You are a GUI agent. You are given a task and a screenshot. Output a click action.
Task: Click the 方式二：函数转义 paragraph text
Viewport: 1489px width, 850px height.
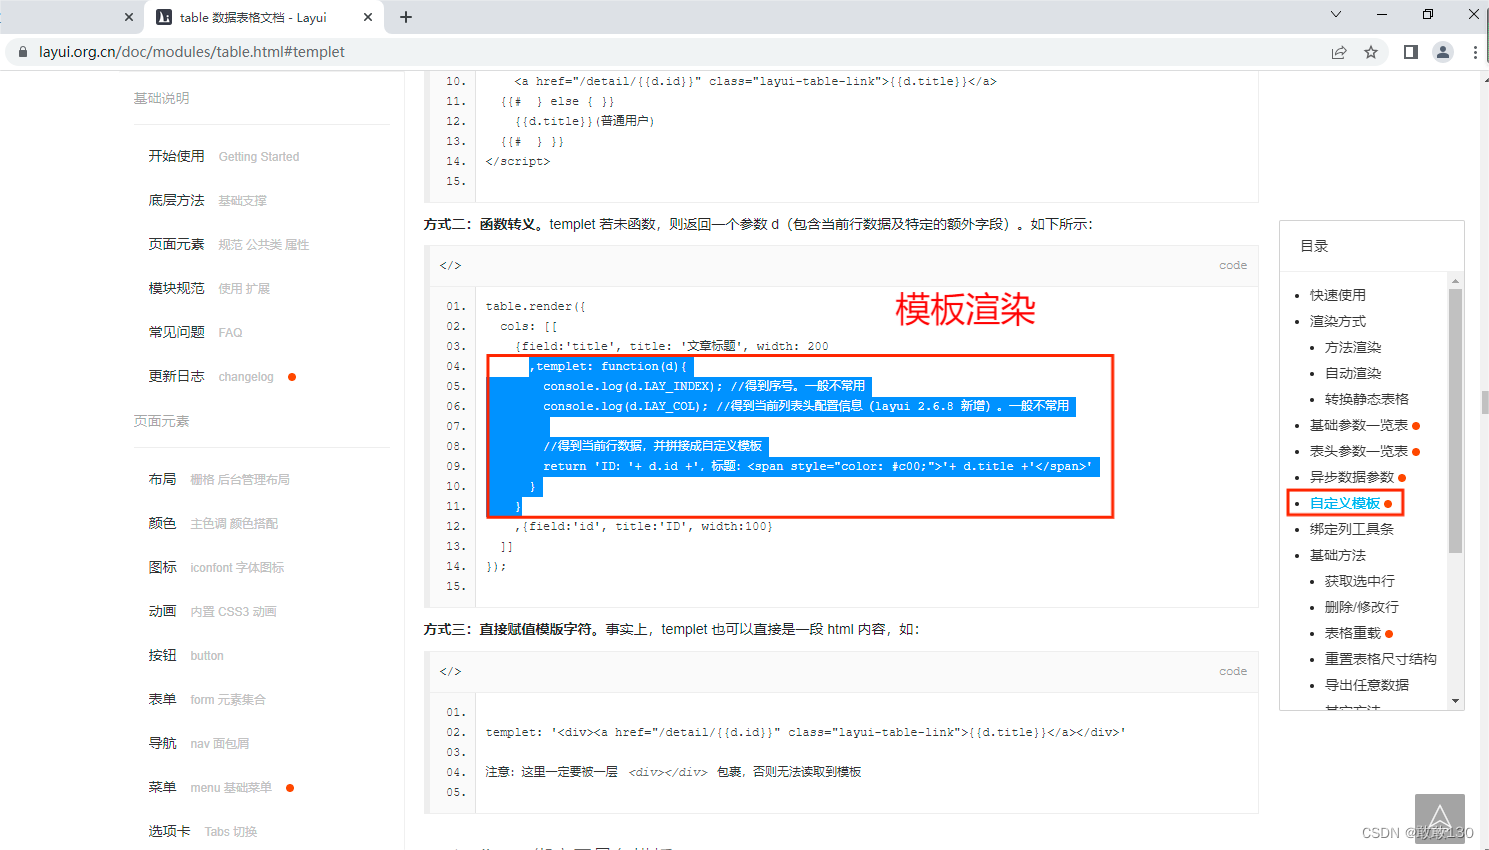(758, 224)
